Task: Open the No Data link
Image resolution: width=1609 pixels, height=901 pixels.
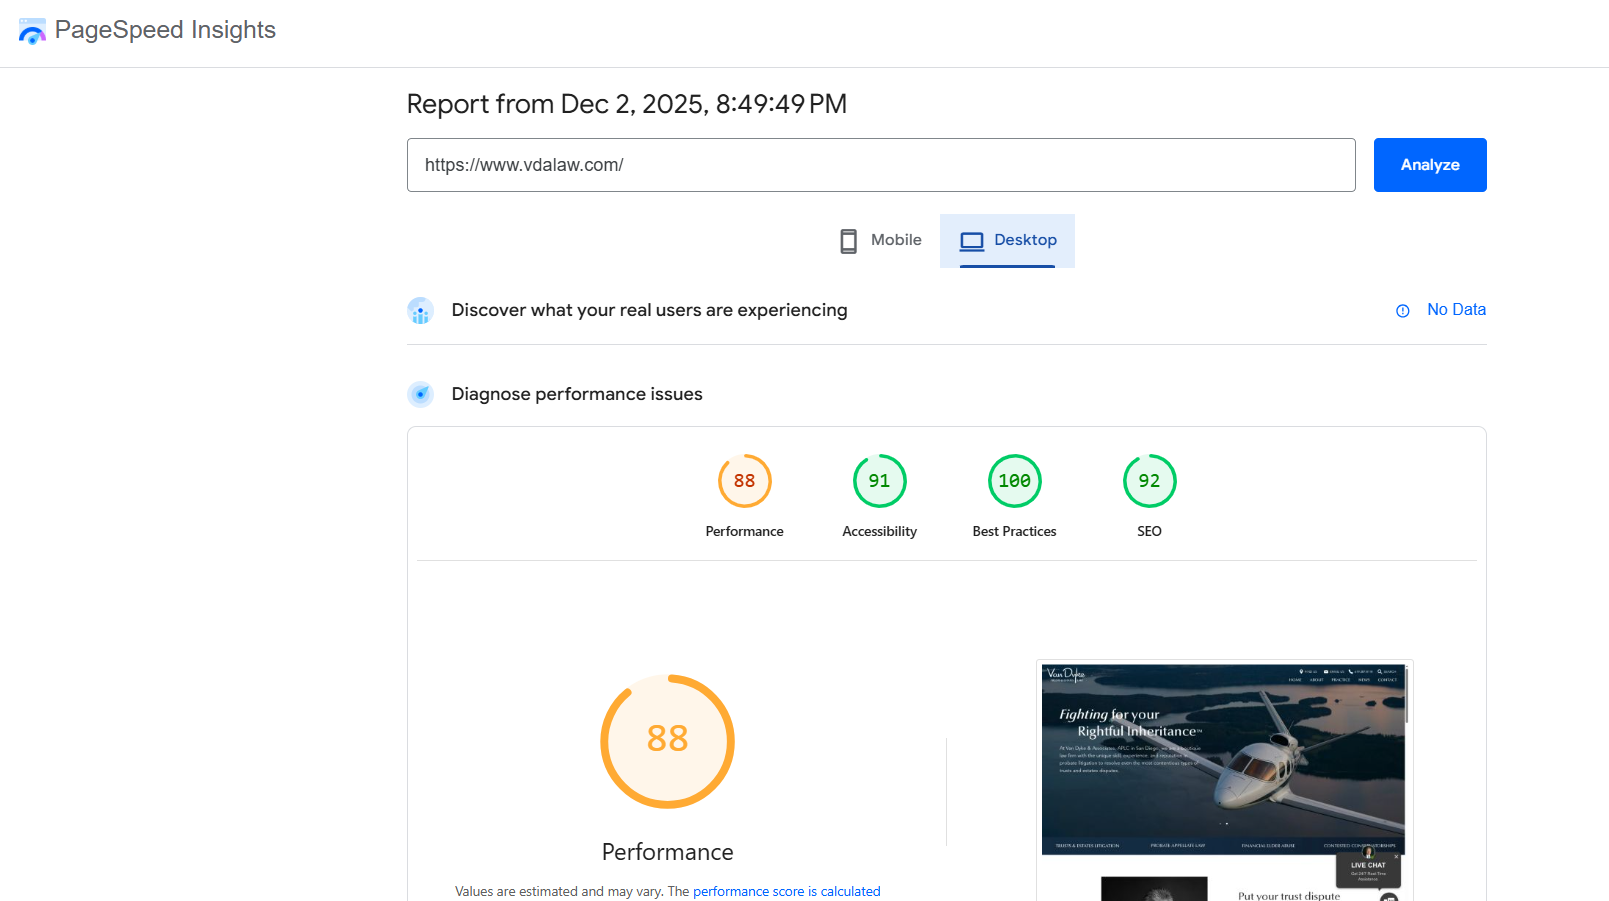Action: [1456, 310]
